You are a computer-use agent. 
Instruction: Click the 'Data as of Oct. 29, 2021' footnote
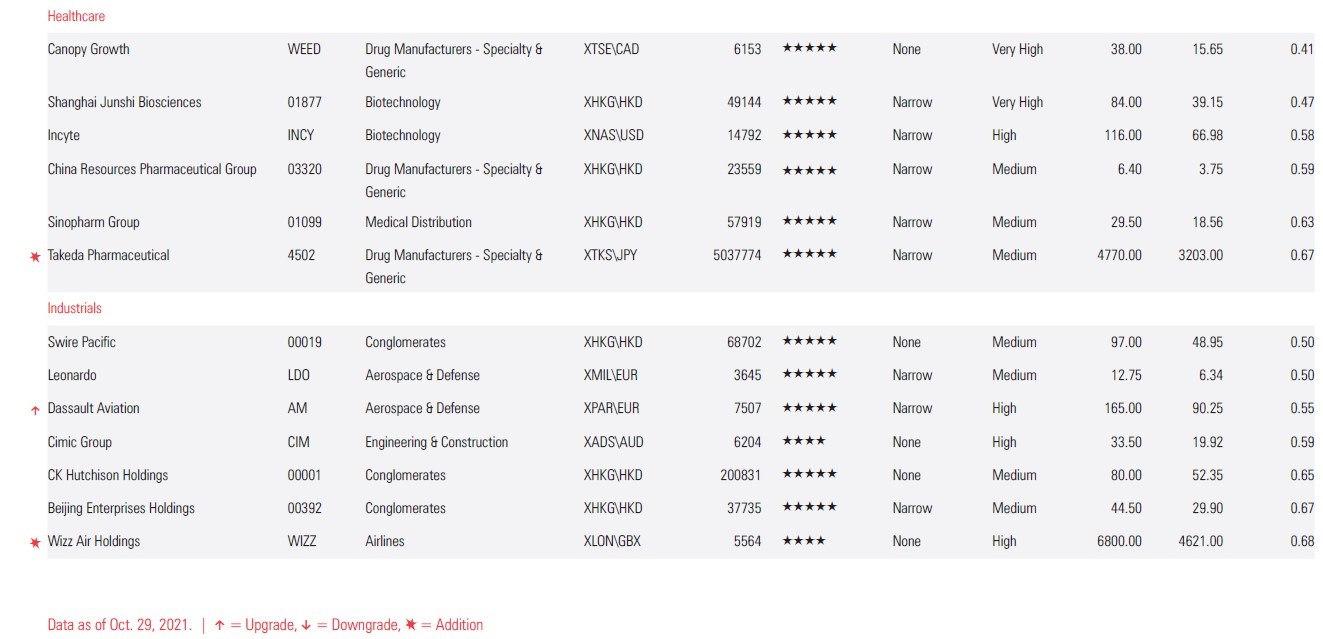coord(119,625)
